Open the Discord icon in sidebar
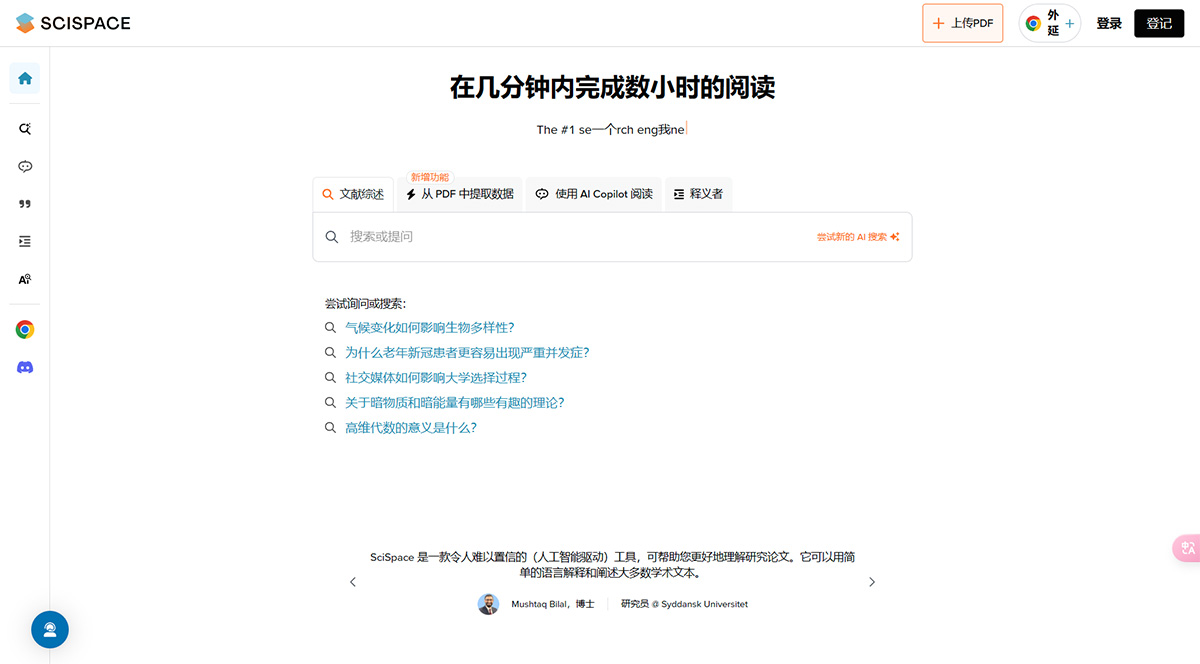 pos(23,366)
